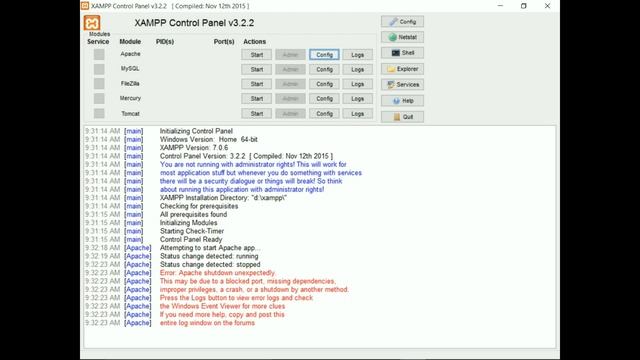The width and height of the screenshot is (640, 360).
Task: Start the Mercury module
Action: (x=256, y=99)
